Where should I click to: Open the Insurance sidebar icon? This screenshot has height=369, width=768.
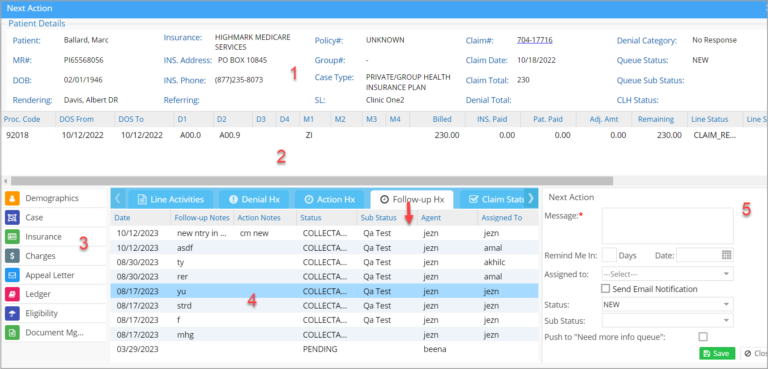[12, 237]
